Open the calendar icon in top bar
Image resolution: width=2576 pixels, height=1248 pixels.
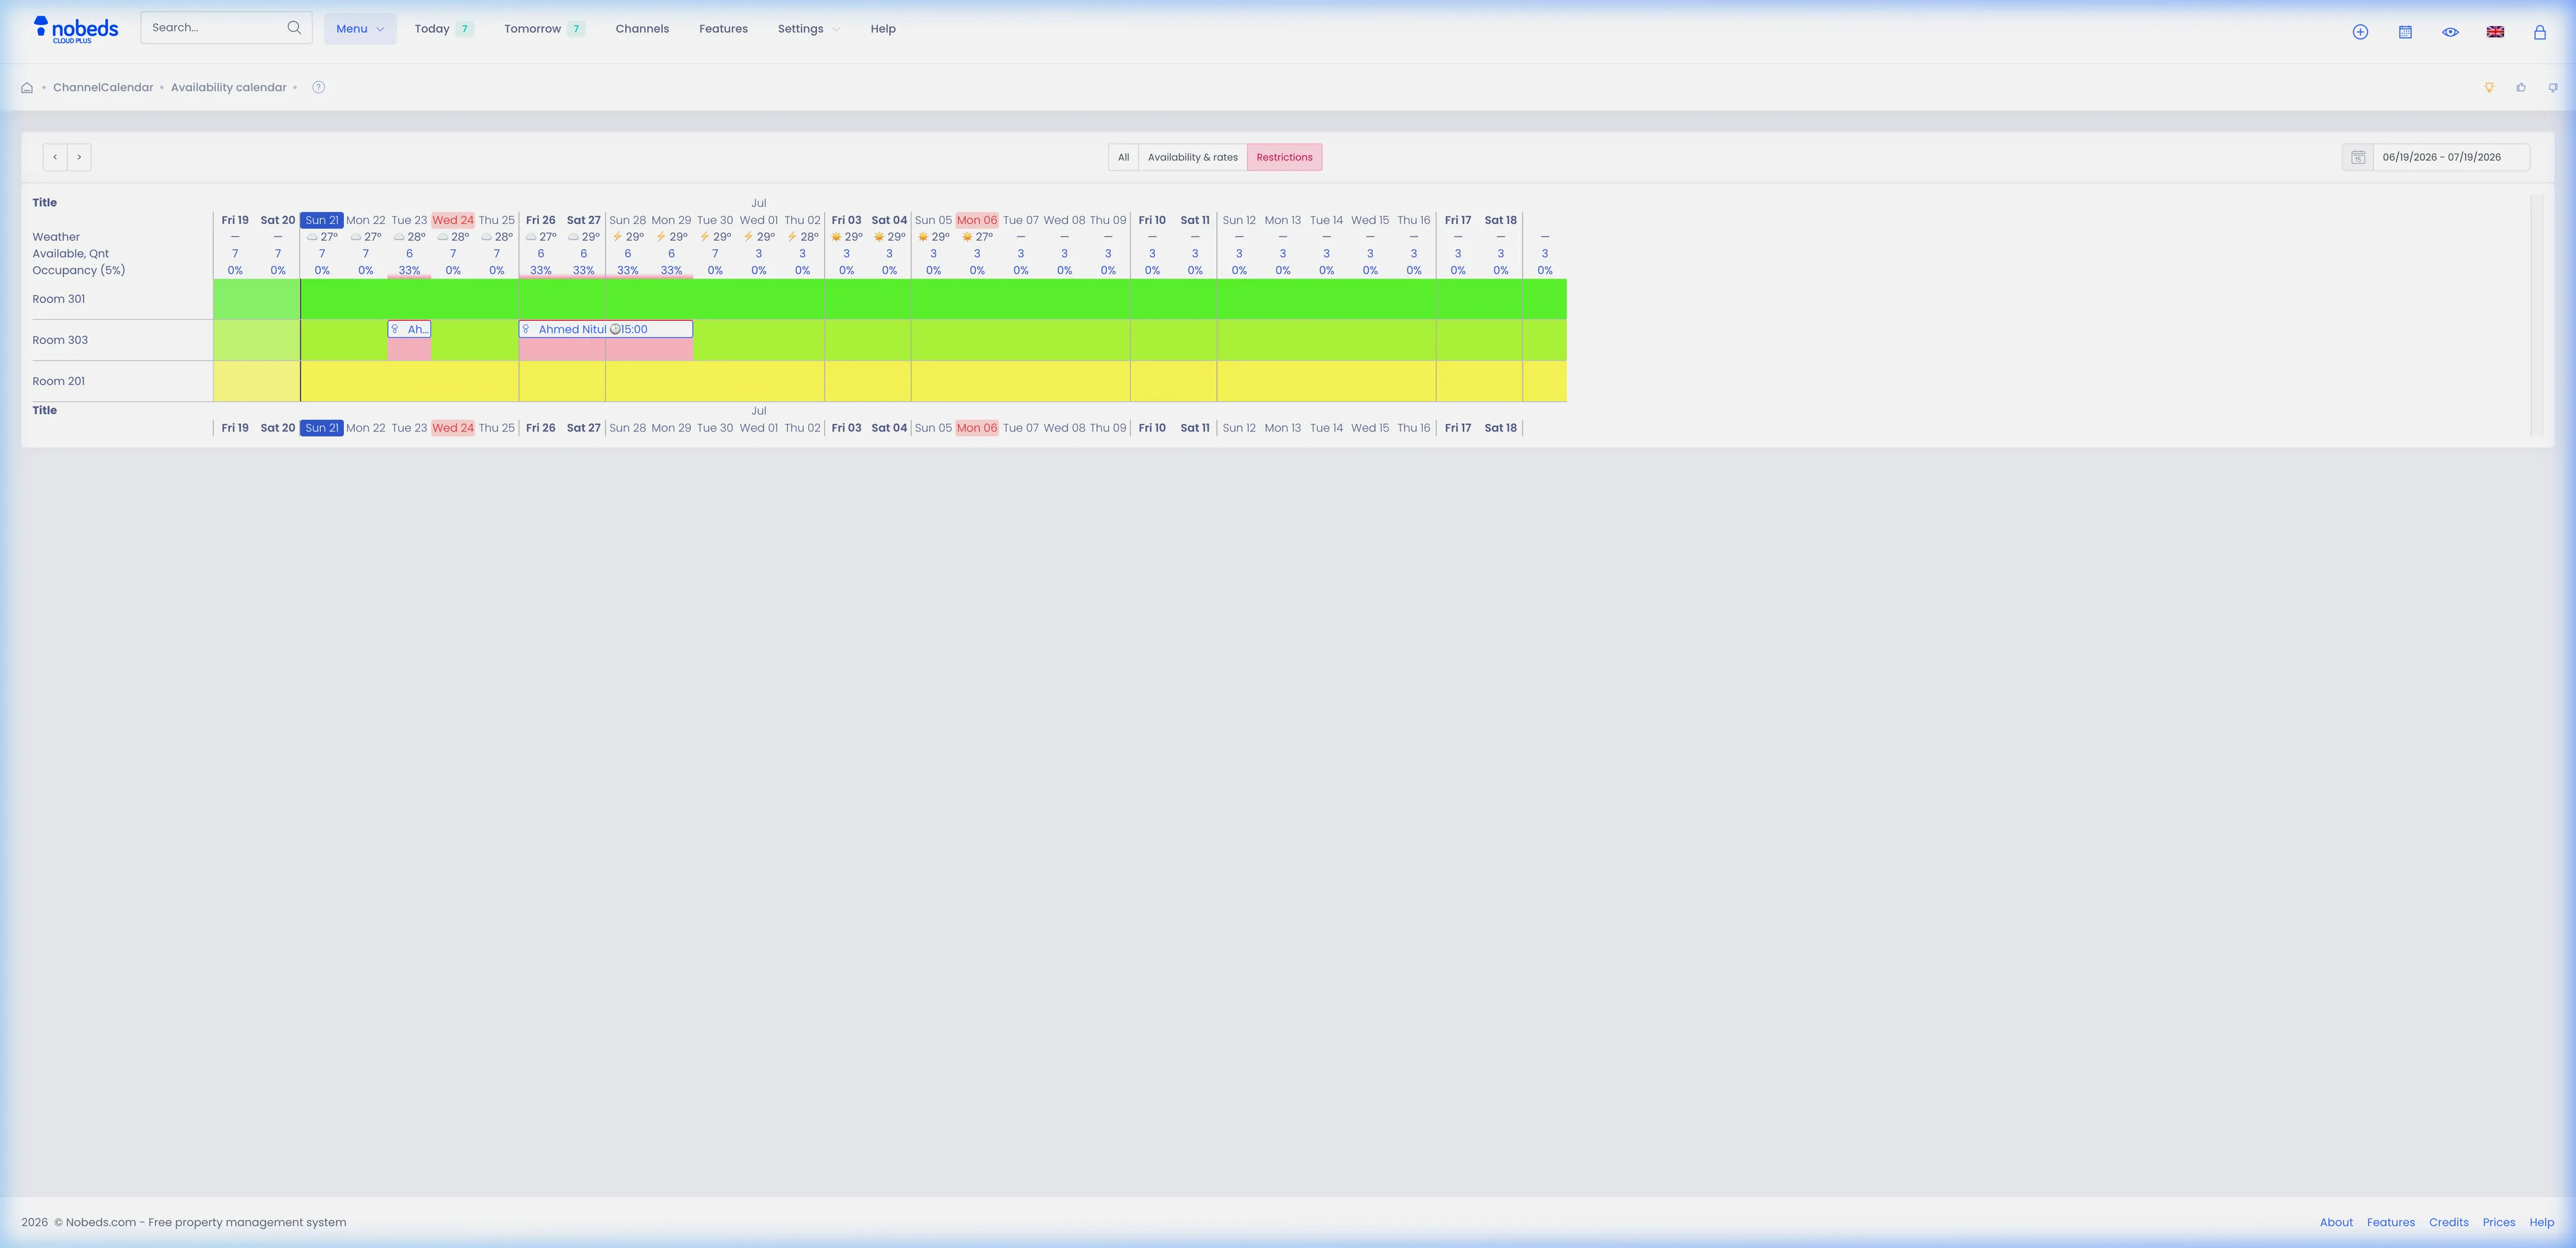[x=2405, y=32]
